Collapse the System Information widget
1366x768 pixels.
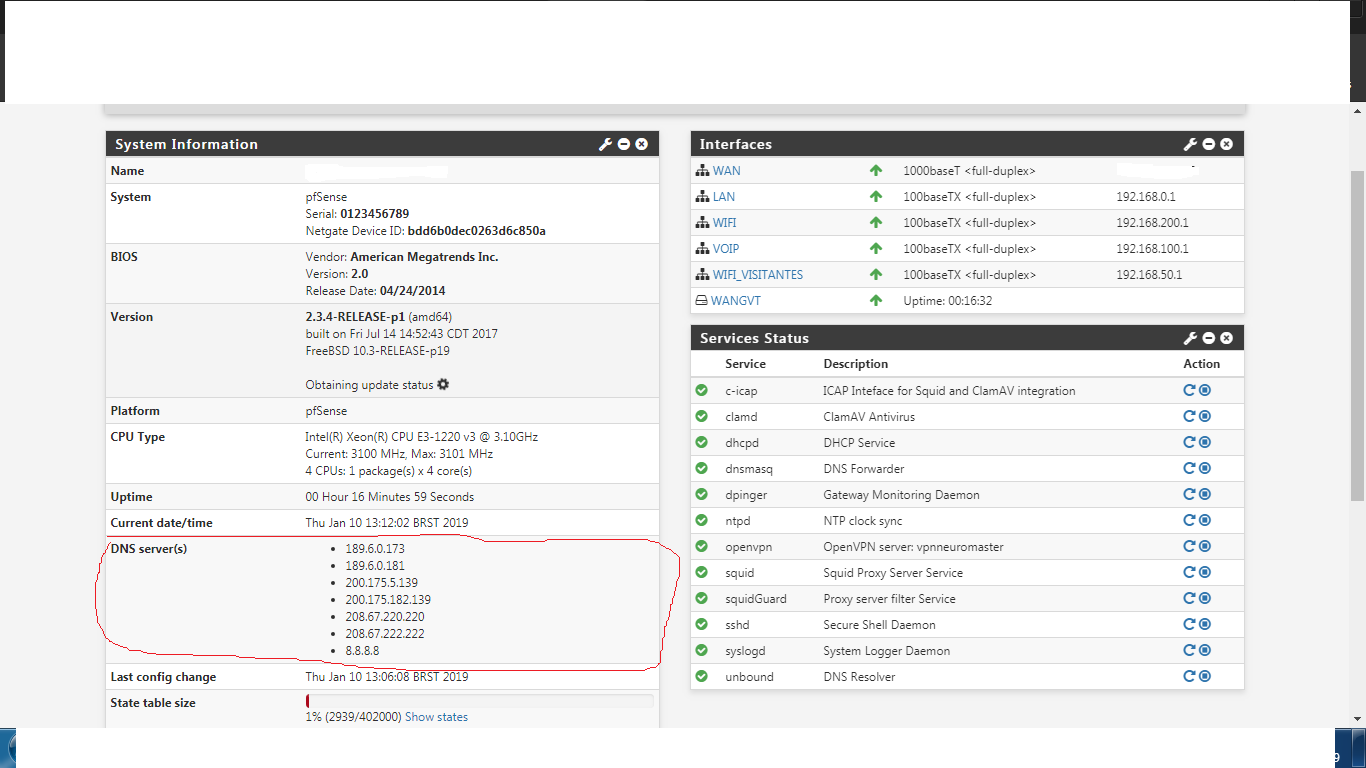click(624, 145)
